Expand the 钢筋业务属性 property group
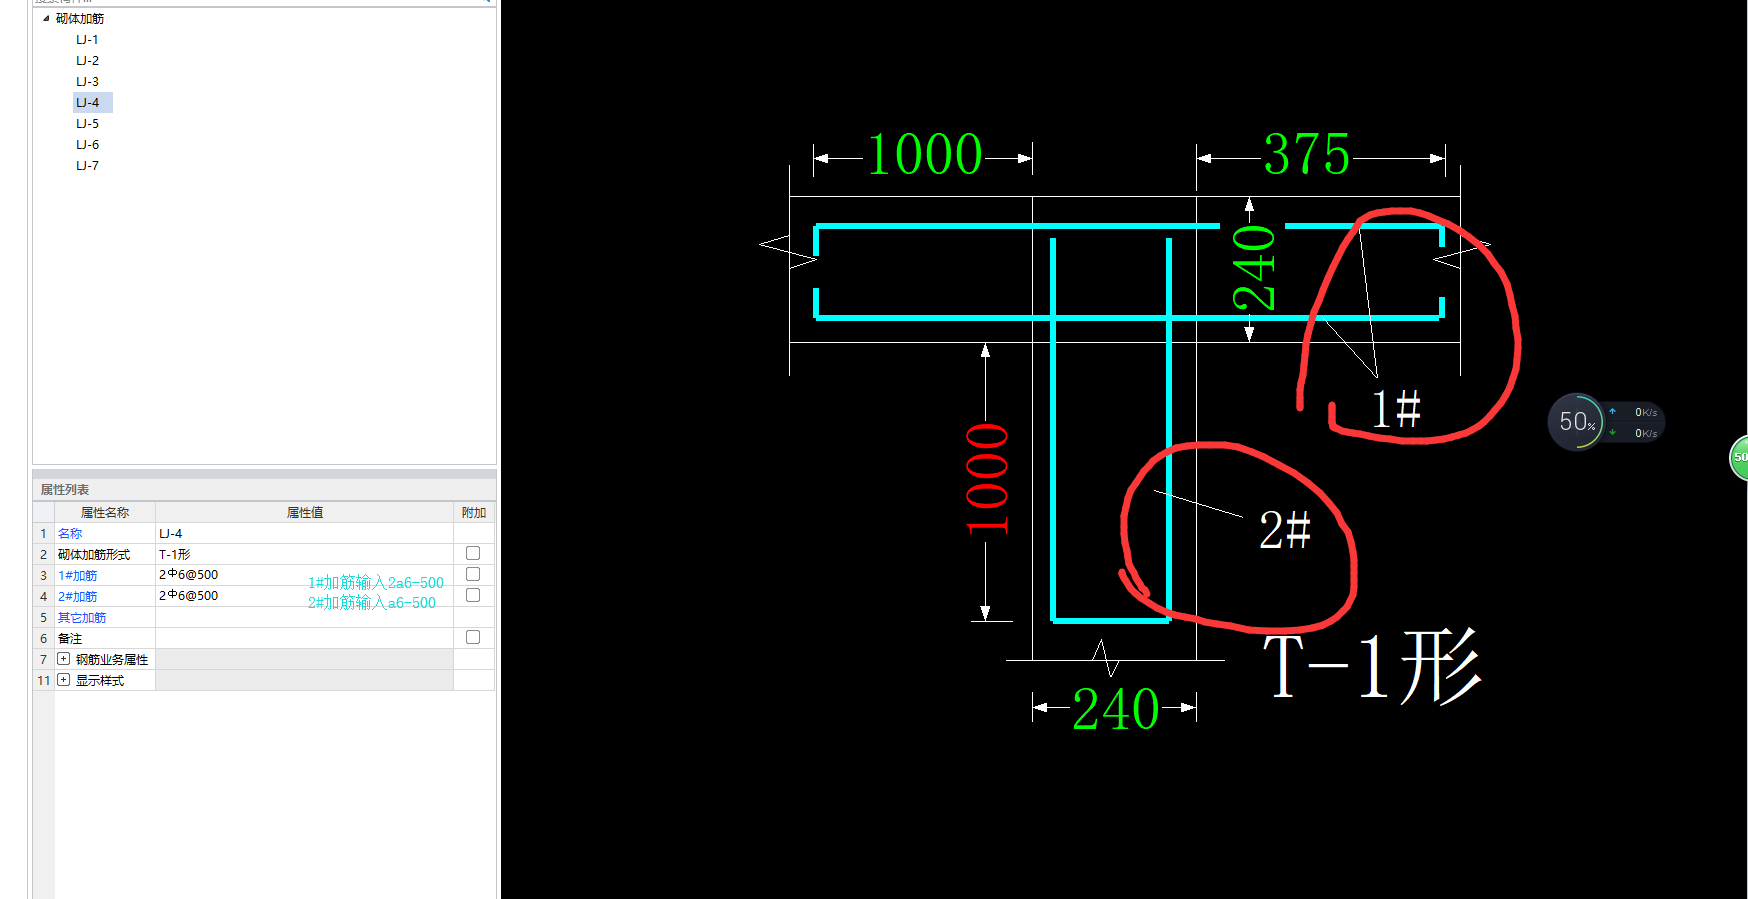 click(64, 659)
